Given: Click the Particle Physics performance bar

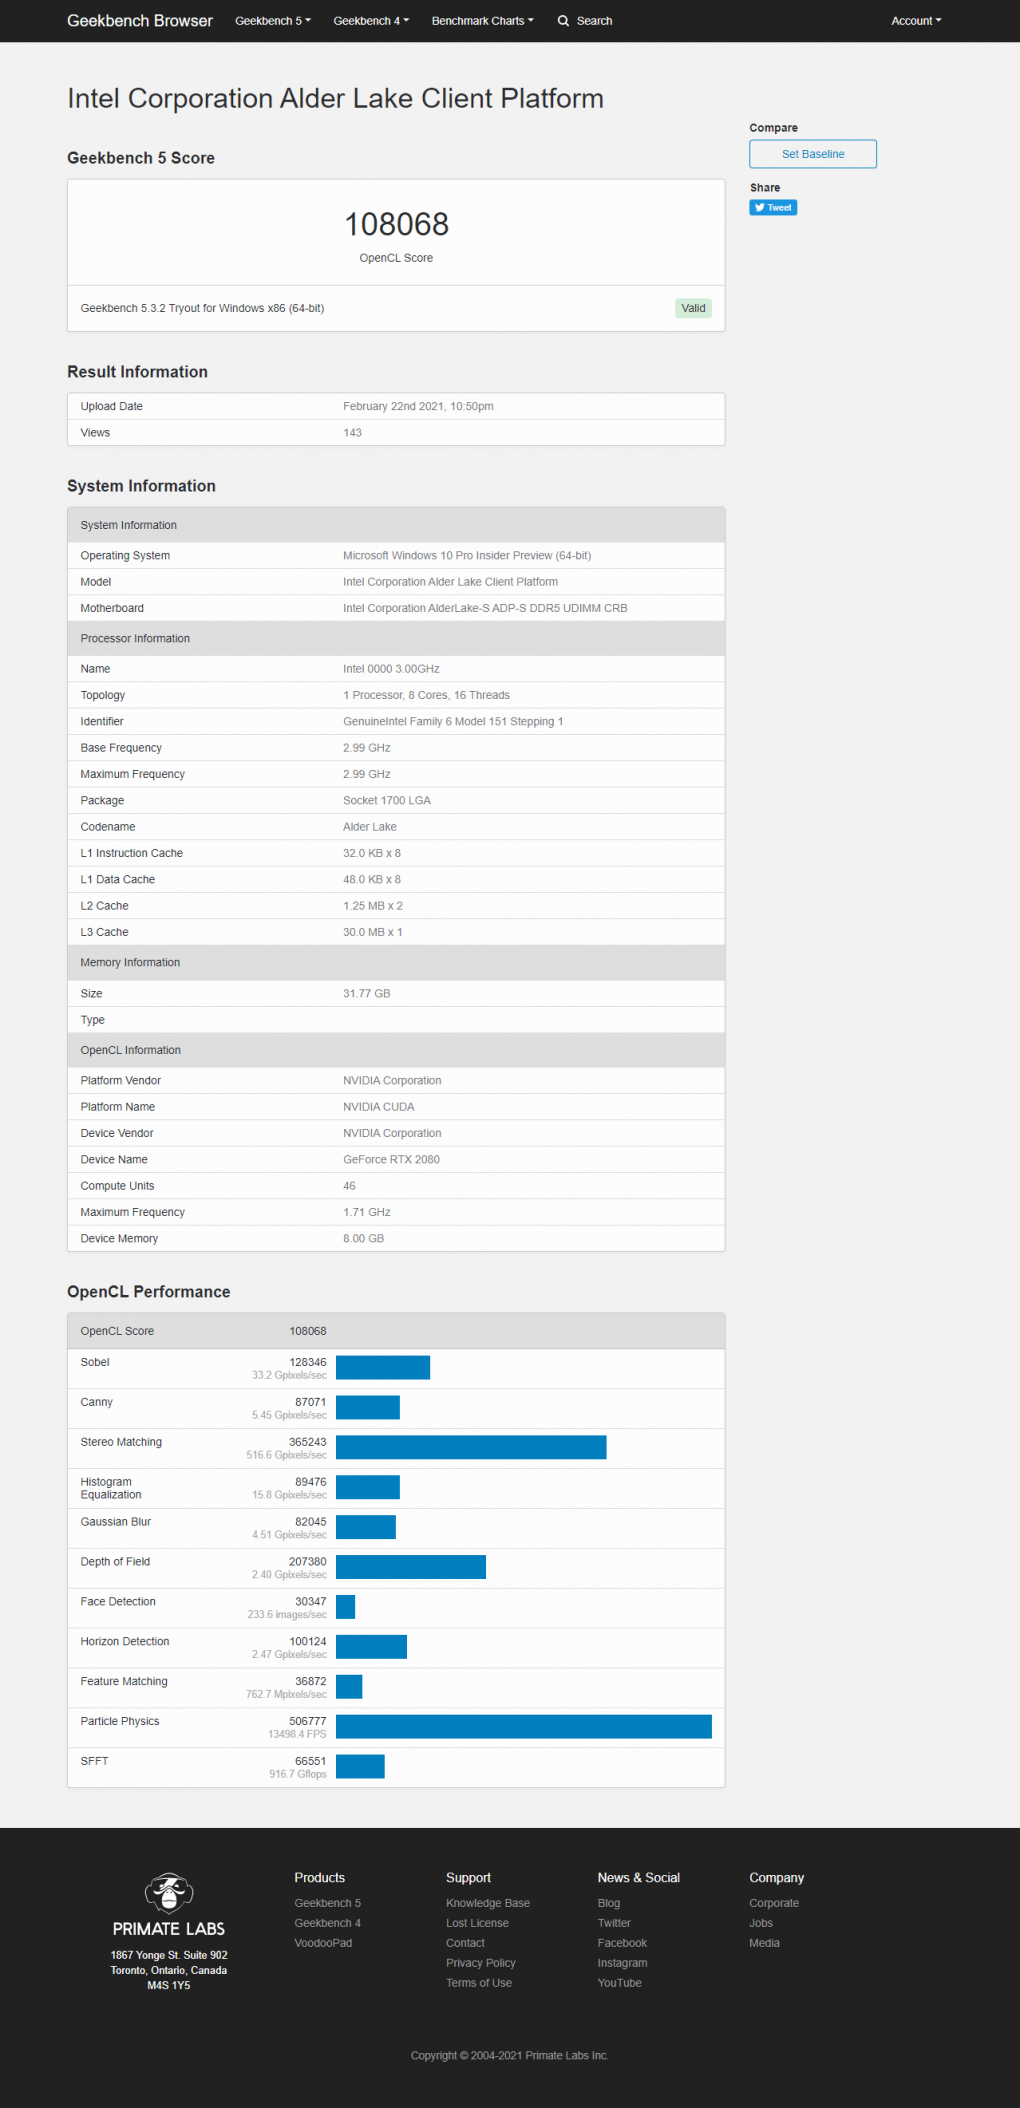Looking at the screenshot, I should [x=524, y=1726].
